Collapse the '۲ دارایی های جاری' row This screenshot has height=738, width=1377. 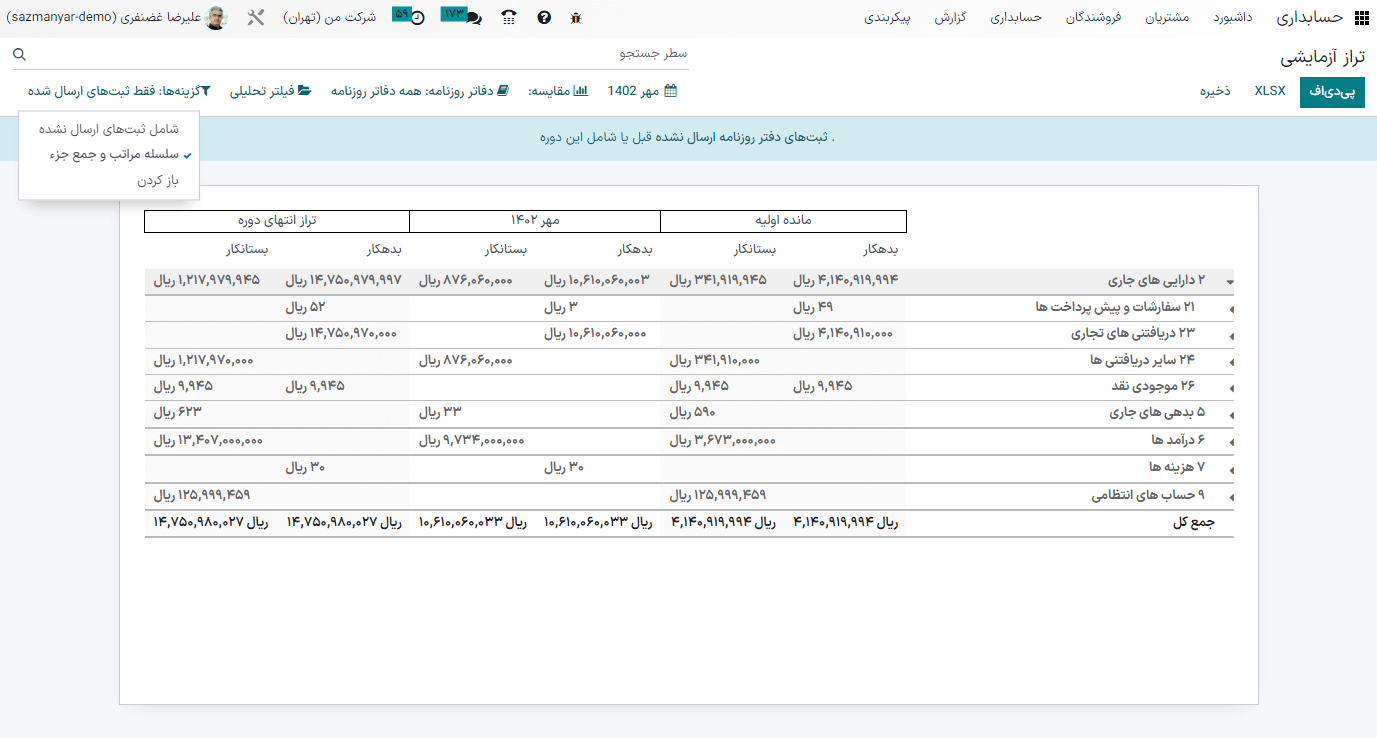pos(1229,282)
